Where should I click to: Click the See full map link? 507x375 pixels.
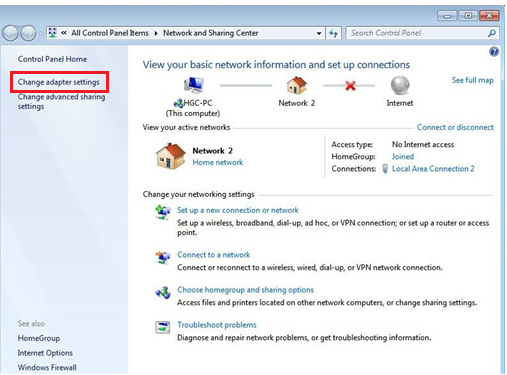(x=472, y=80)
